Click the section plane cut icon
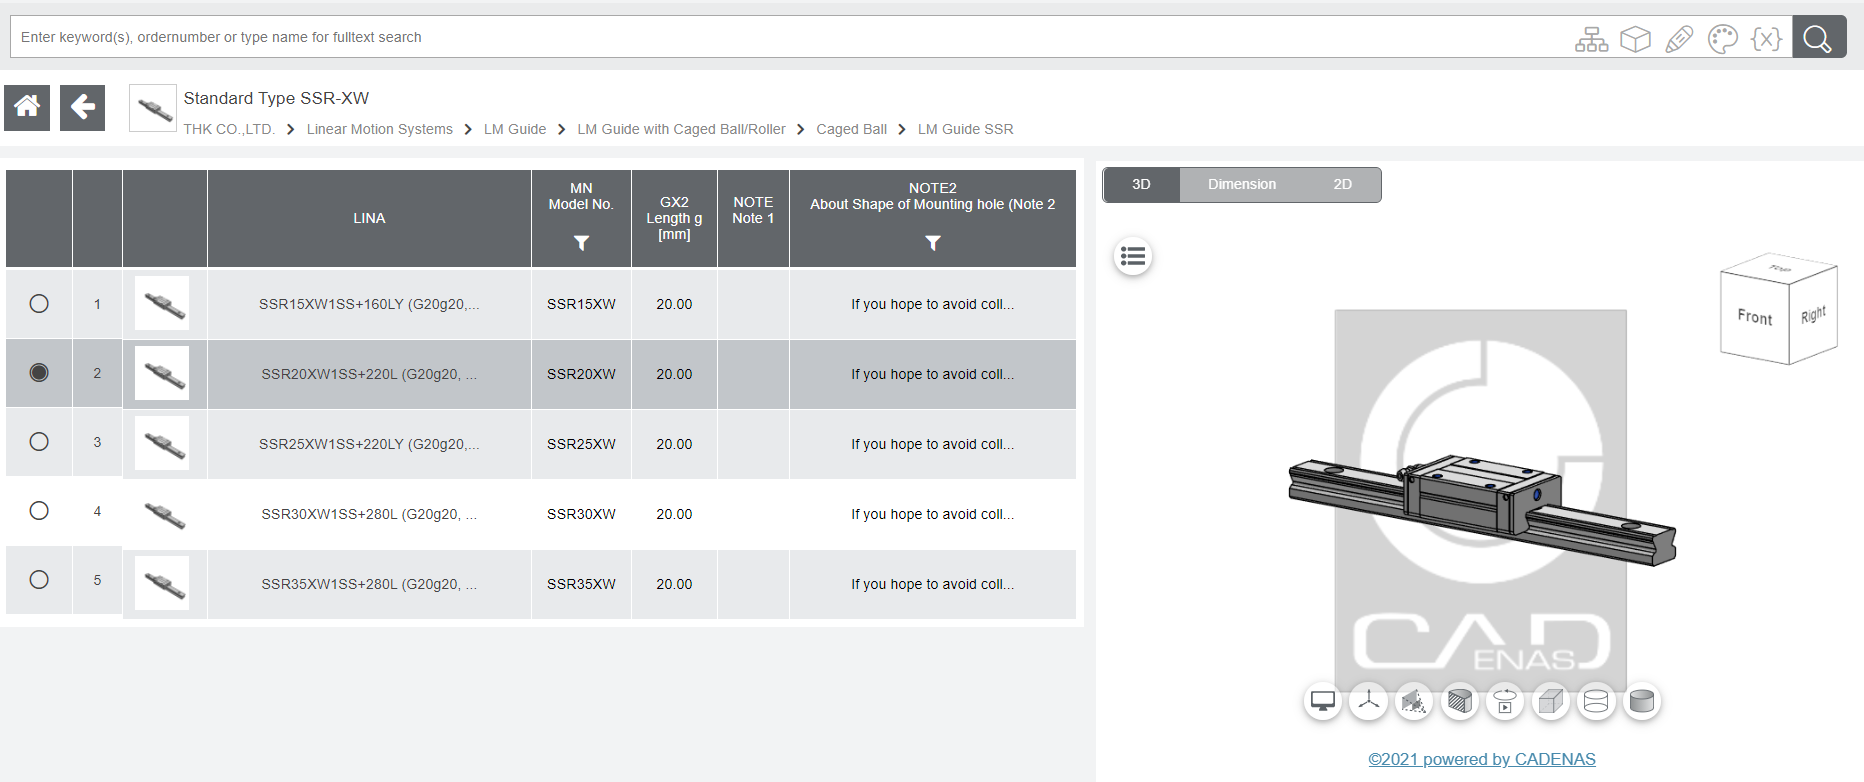Image resolution: width=1864 pixels, height=782 pixels. coord(1414,701)
